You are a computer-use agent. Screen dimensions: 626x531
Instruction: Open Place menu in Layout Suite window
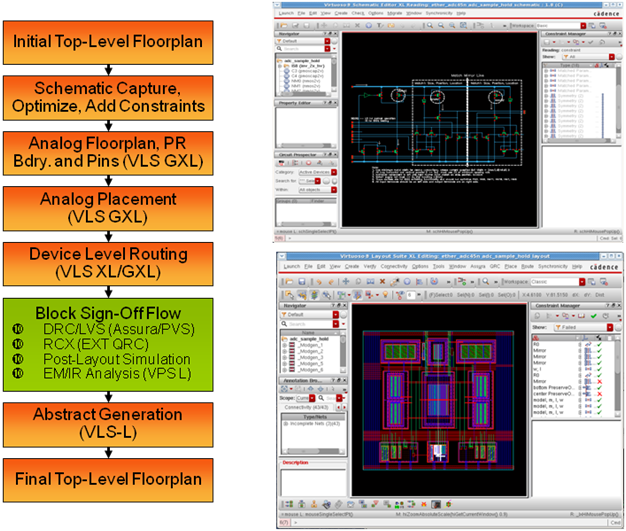click(511, 266)
